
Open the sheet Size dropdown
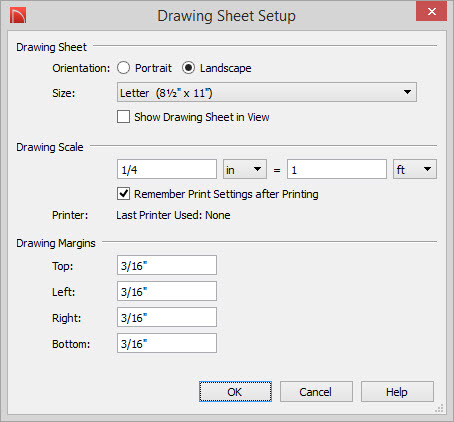coord(267,92)
